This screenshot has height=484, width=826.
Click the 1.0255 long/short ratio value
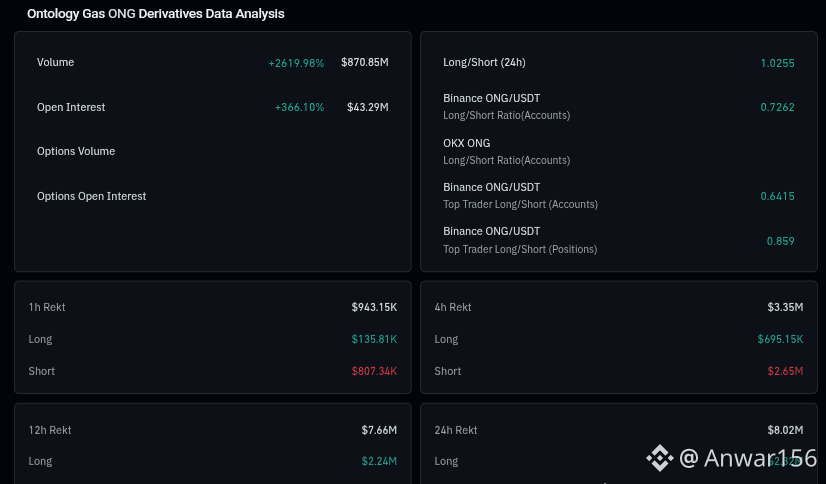777,63
